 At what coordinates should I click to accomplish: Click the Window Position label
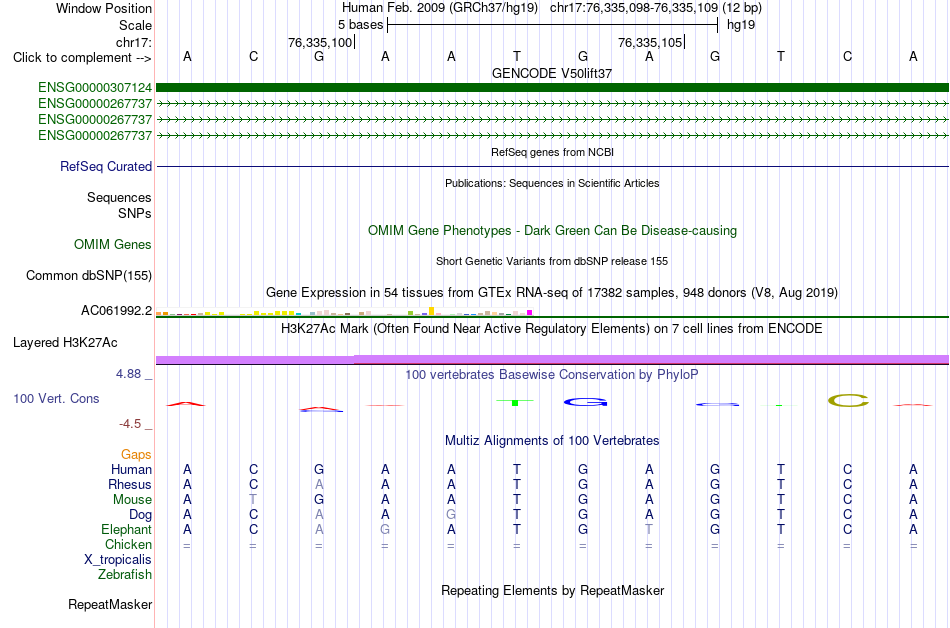coord(104,8)
